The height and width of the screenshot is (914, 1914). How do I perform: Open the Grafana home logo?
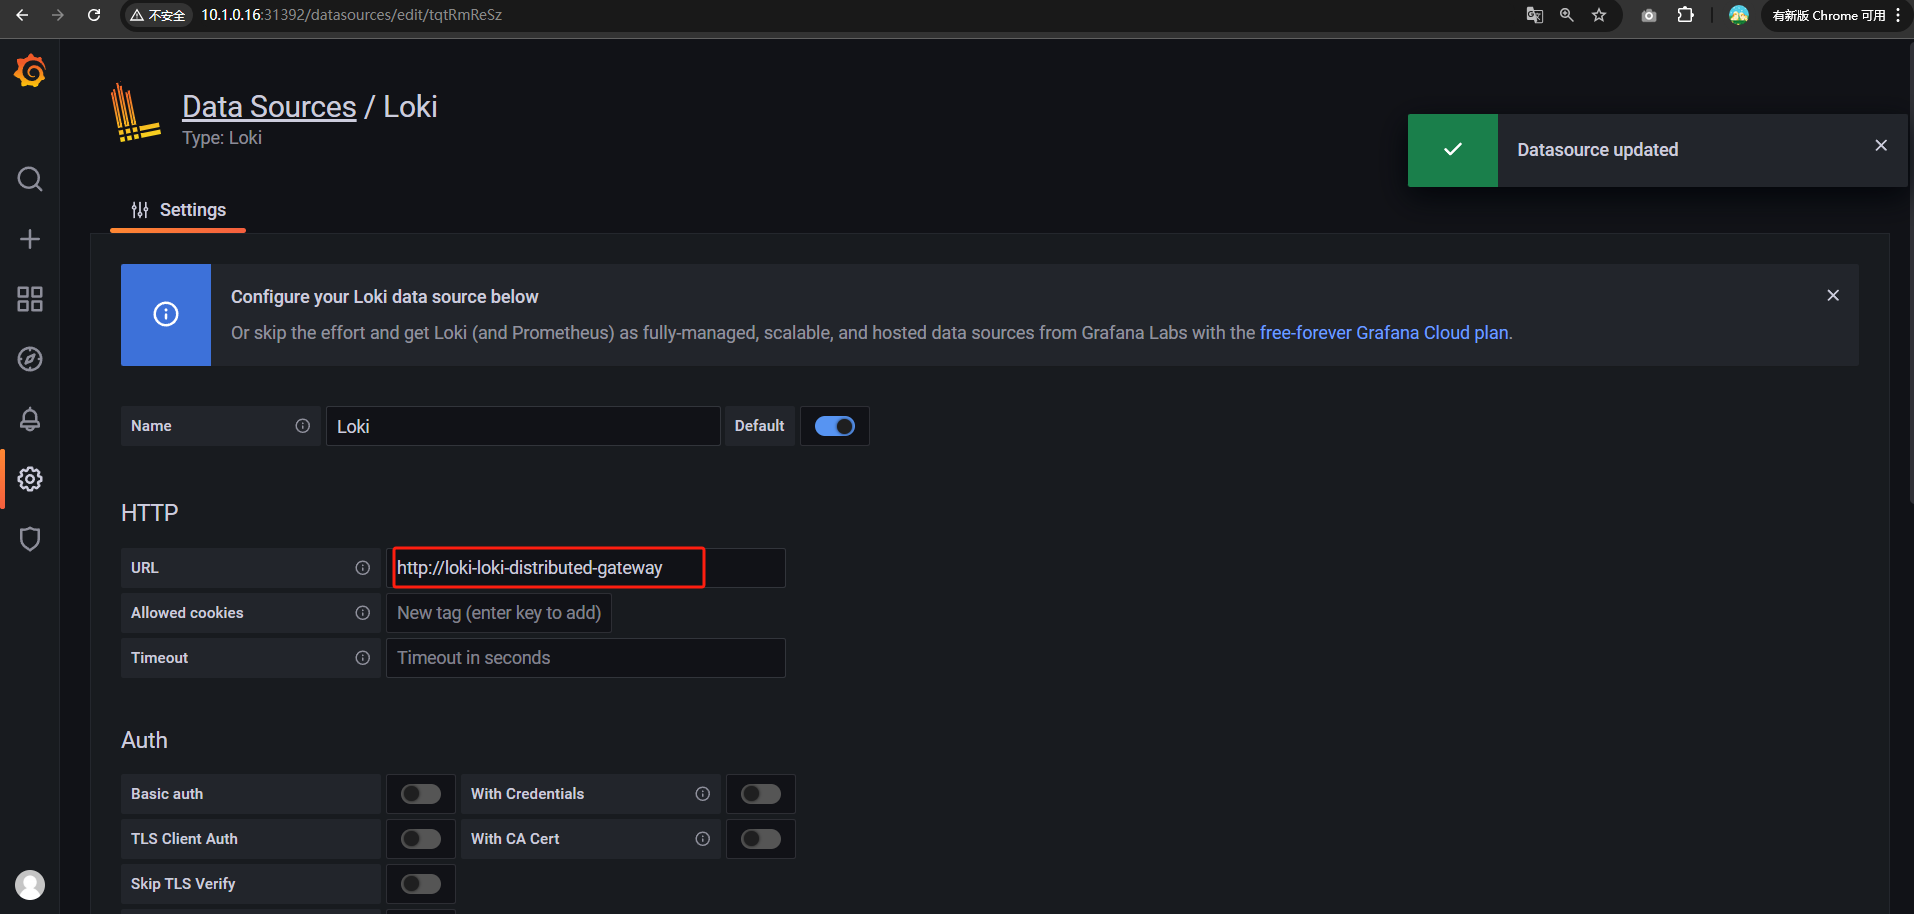[x=30, y=71]
